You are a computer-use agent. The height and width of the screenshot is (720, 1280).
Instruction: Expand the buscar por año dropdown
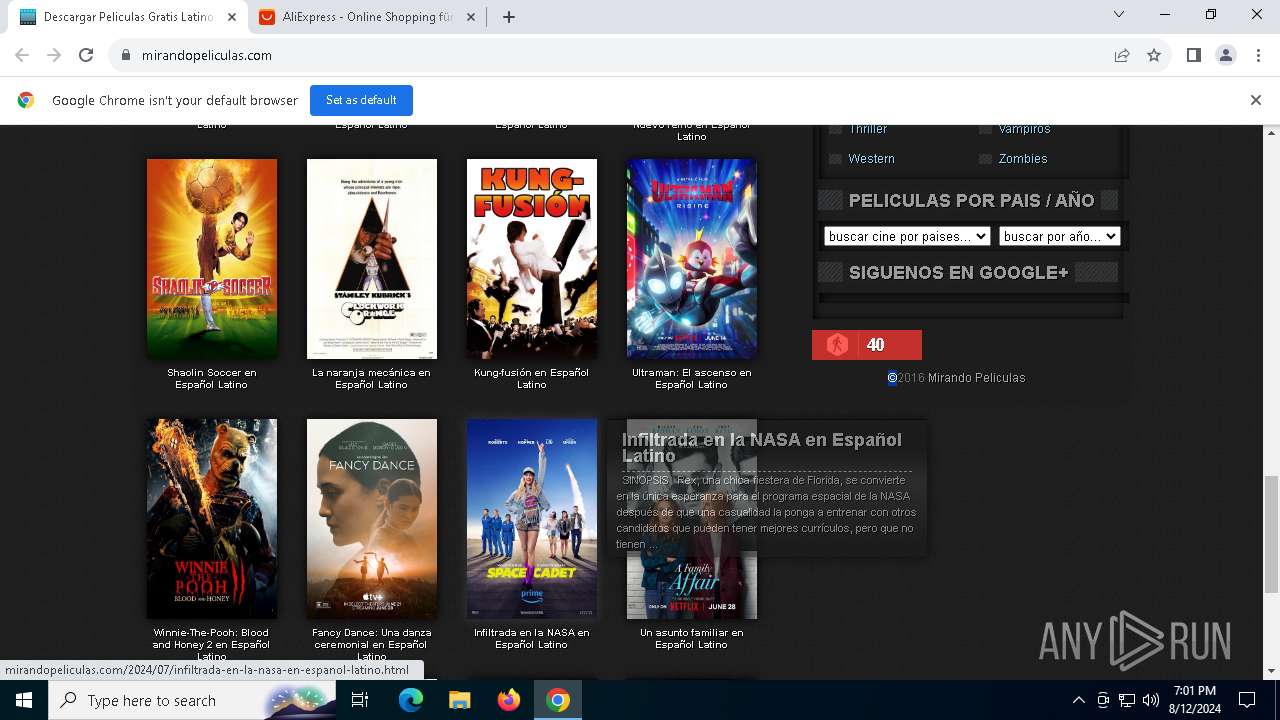[x=1059, y=237]
